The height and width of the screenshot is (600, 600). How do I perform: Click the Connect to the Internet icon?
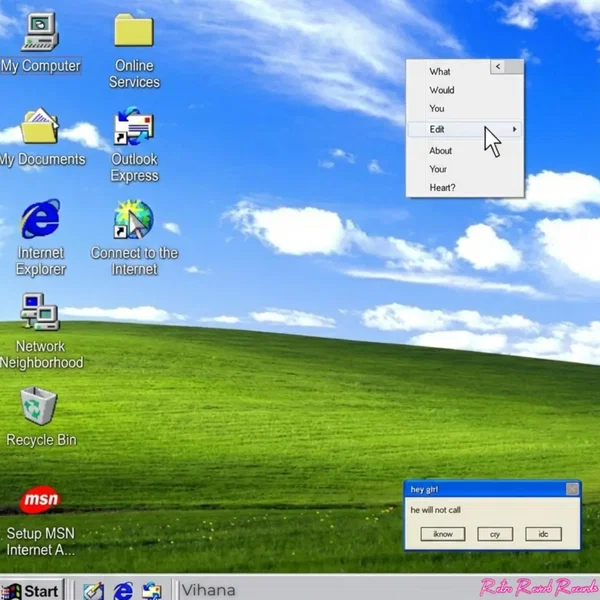pos(133,221)
